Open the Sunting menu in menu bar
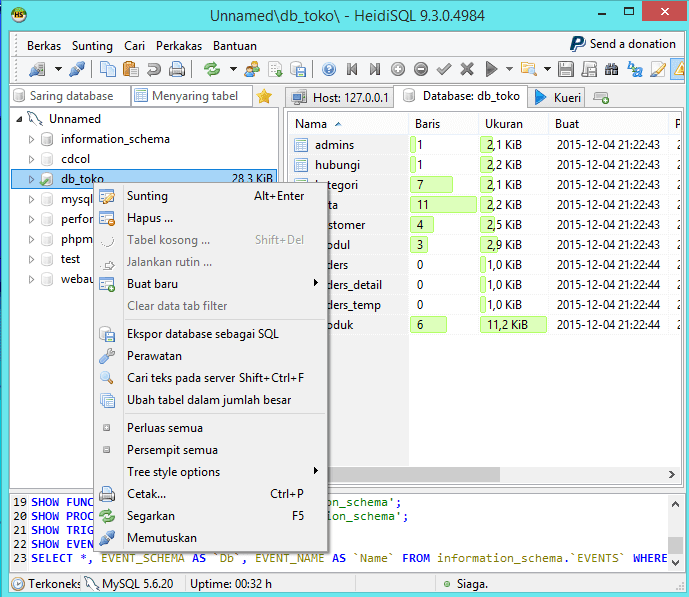Screen dimensions: 689x597 tap(92, 46)
